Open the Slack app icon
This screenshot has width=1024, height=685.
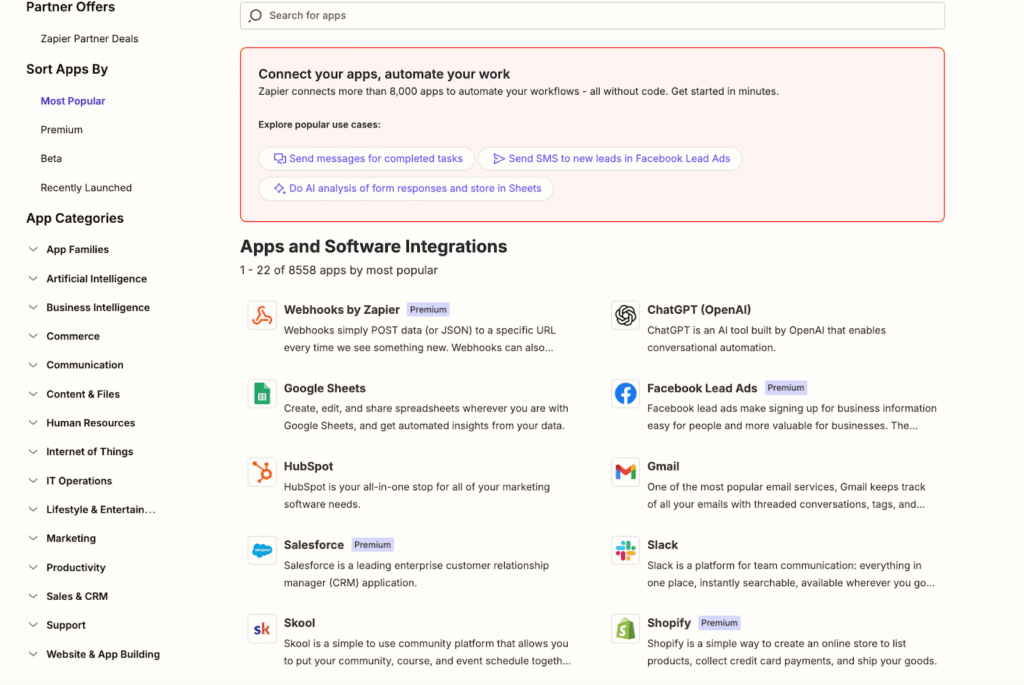[x=626, y=550]
